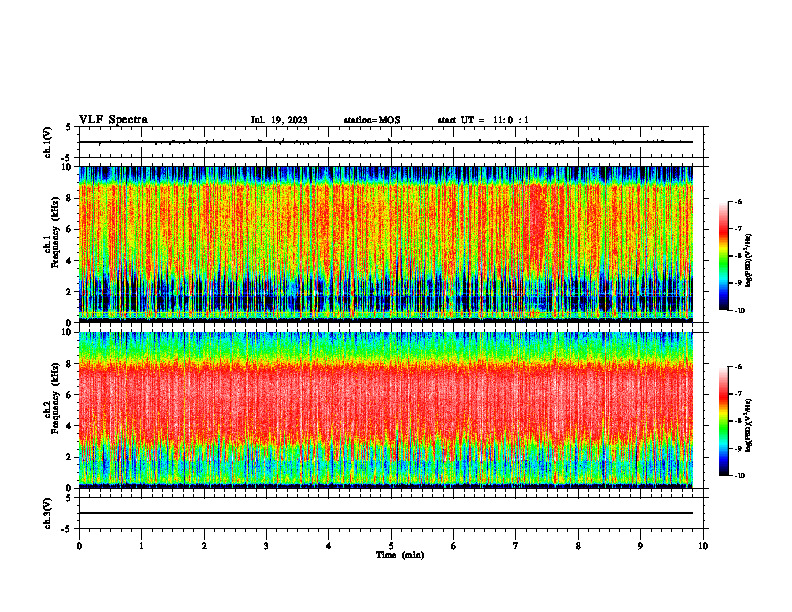Viewport: 792px width, 612px height.
Task: Click the "3" time axis tick label
Action: [266, 546]
